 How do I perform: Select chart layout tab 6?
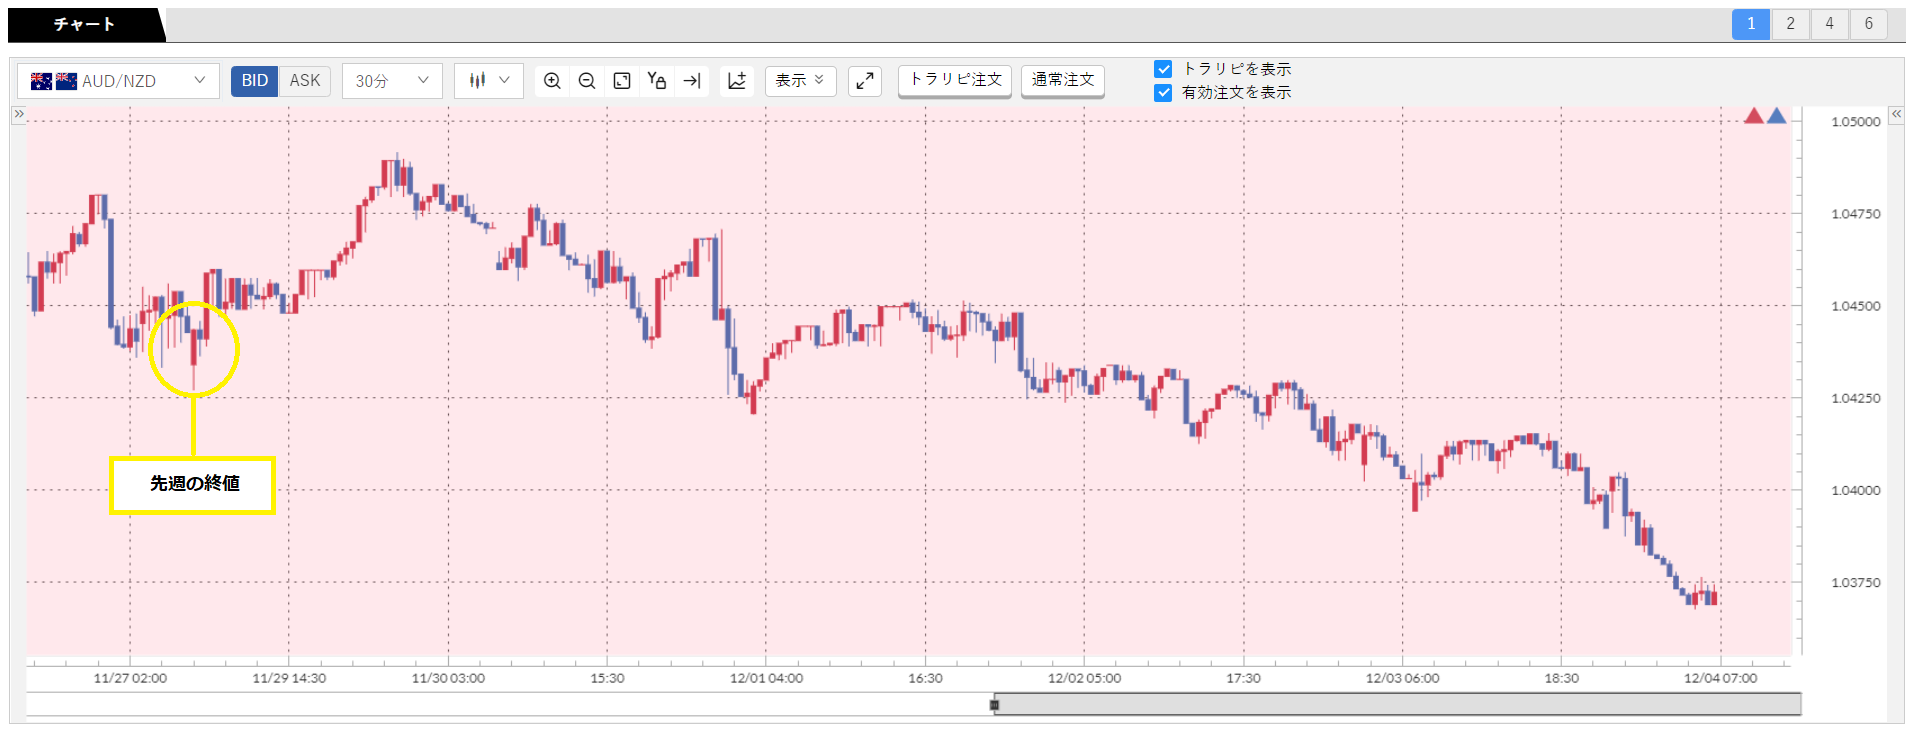coord(1868,24)
